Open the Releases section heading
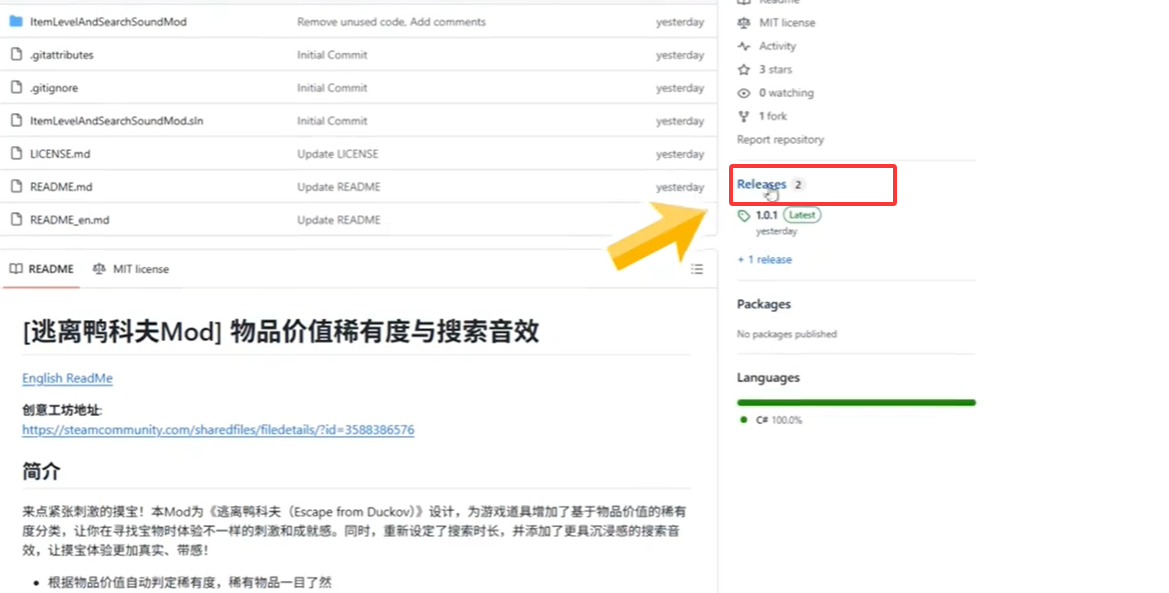 pos(762,184)
